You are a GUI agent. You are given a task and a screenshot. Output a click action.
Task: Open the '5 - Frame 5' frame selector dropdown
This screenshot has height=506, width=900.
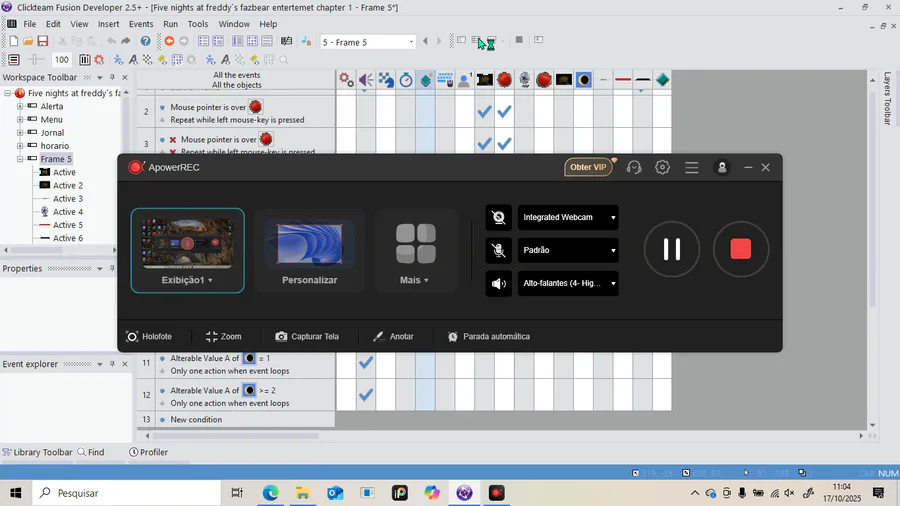(367, 42)
